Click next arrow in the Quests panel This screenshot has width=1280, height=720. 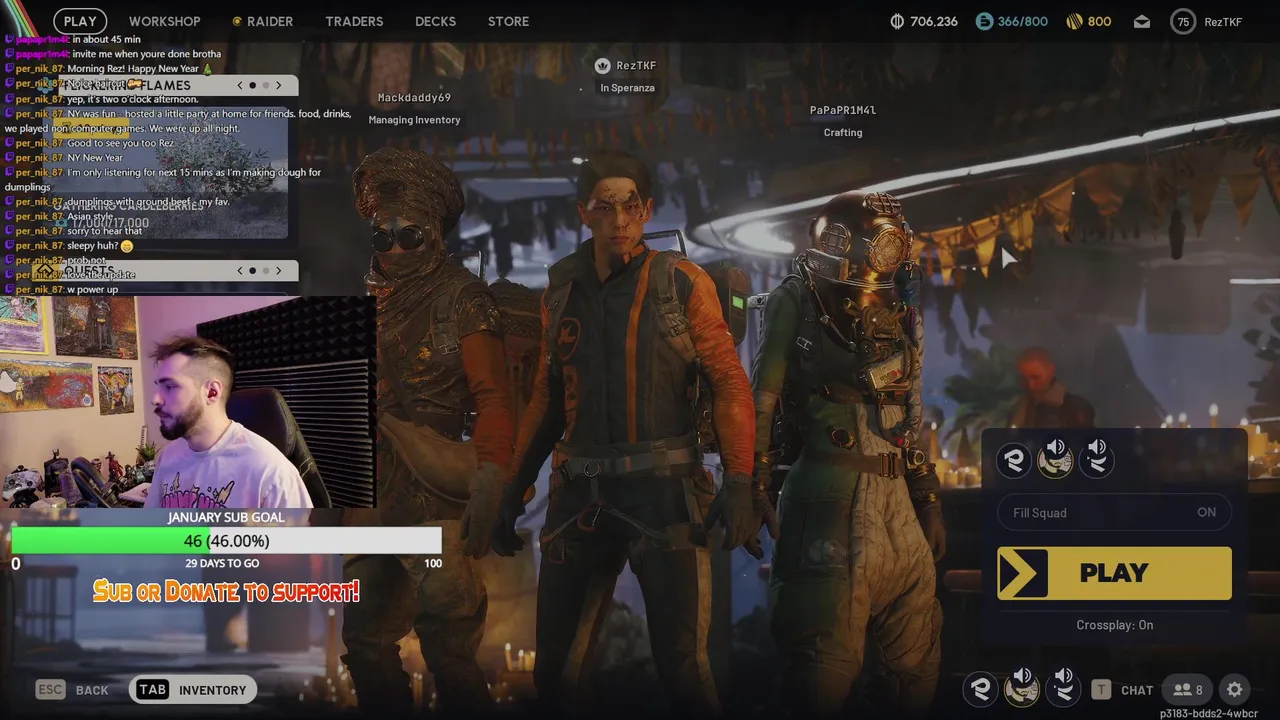(x=279, y=271)
